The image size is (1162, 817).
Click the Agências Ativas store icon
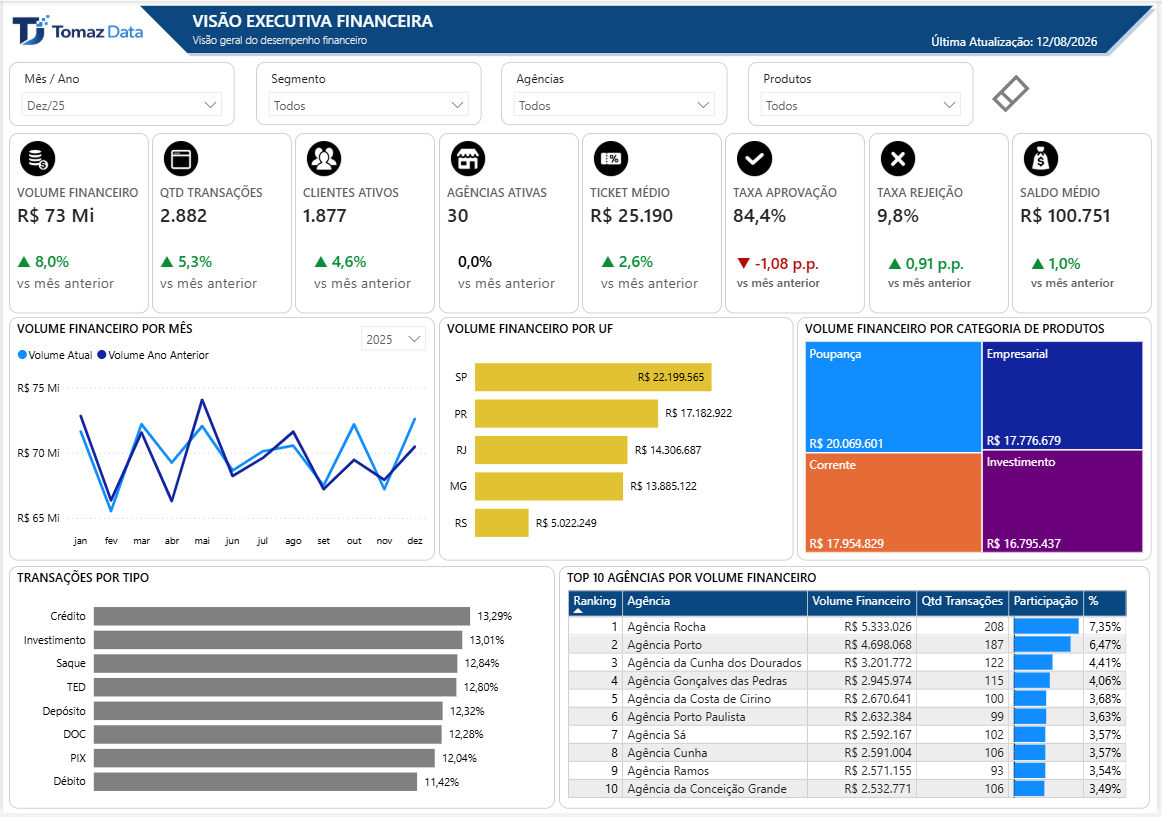(468, 159)
